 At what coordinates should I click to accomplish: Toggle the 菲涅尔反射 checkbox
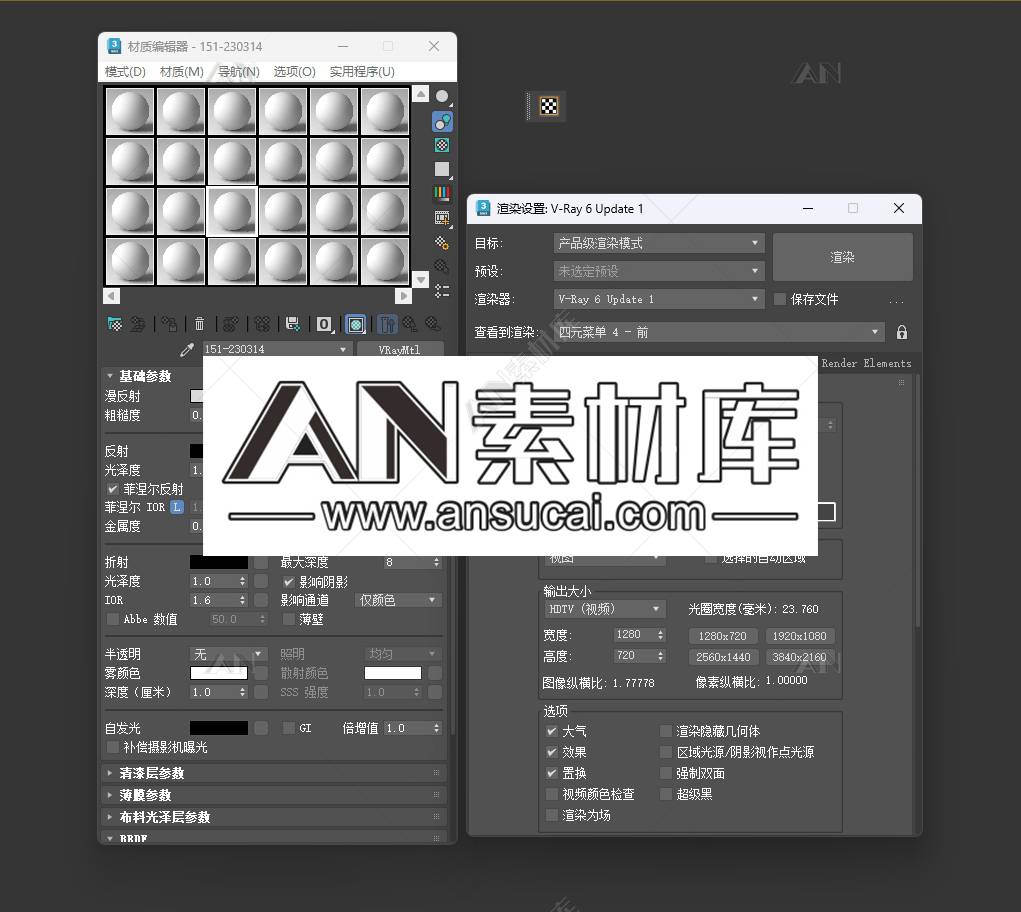[x=113, y=489]
